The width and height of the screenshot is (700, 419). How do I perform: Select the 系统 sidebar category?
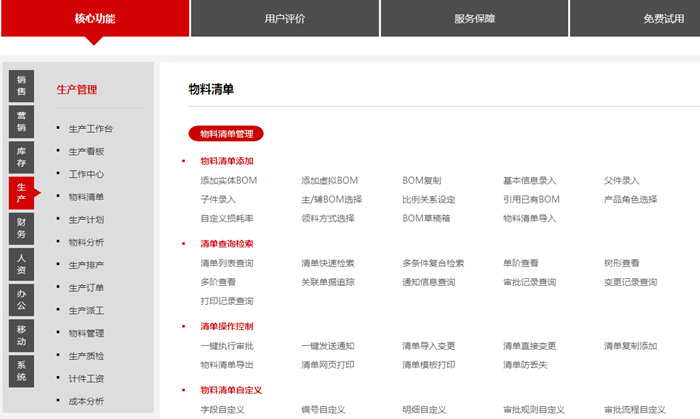(x=21, y=370)
